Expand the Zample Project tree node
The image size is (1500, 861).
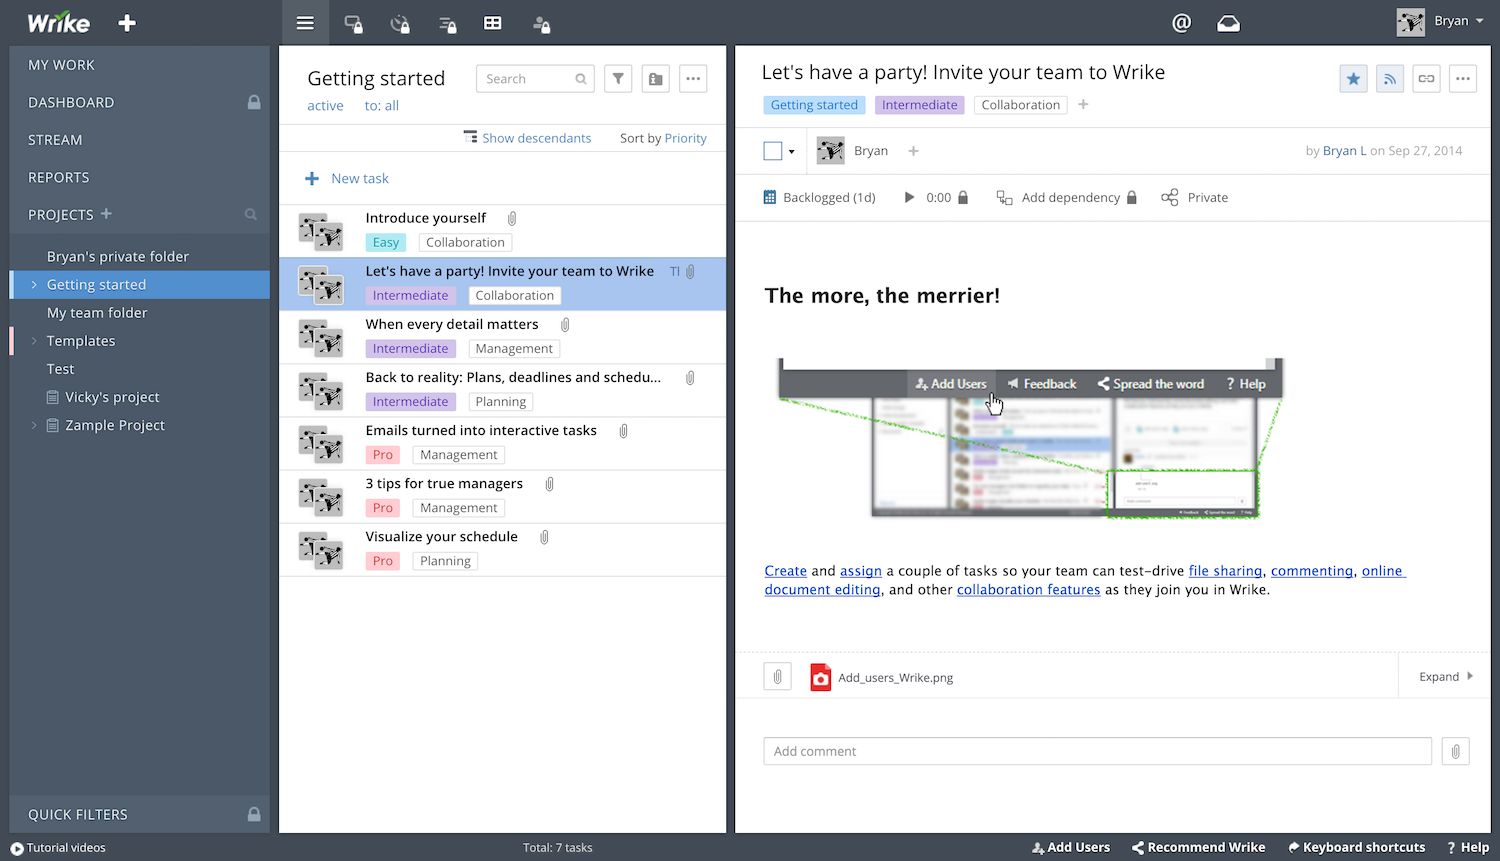coord(34,425)
